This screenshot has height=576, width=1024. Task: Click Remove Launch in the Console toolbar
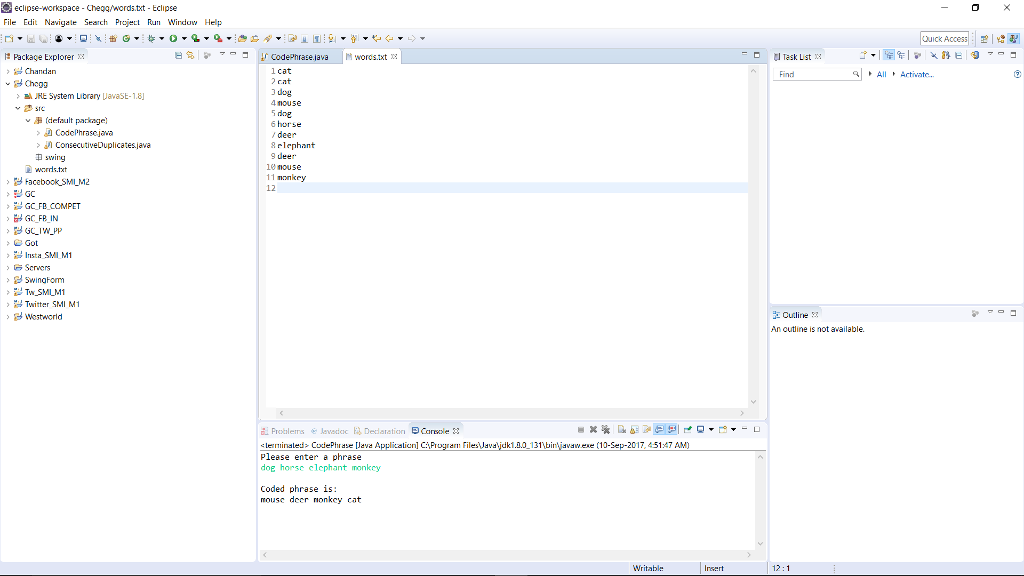(x=594, y=430)
